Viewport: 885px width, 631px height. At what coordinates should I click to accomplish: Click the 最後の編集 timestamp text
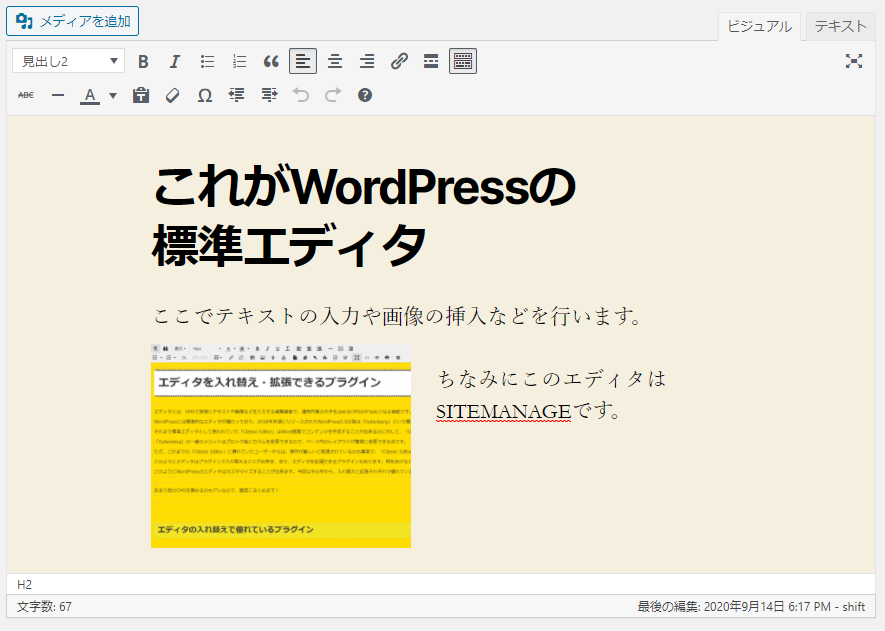(751, 607)
